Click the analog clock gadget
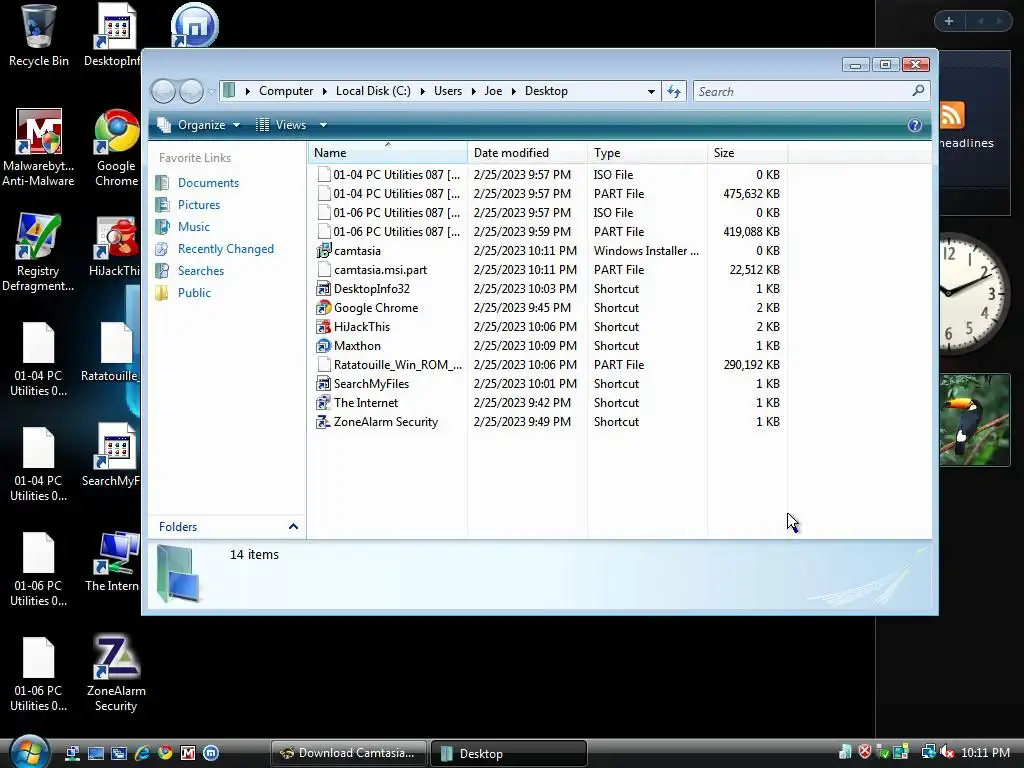1024x768 pixels. pyautogui.click(x=975, y=293)
